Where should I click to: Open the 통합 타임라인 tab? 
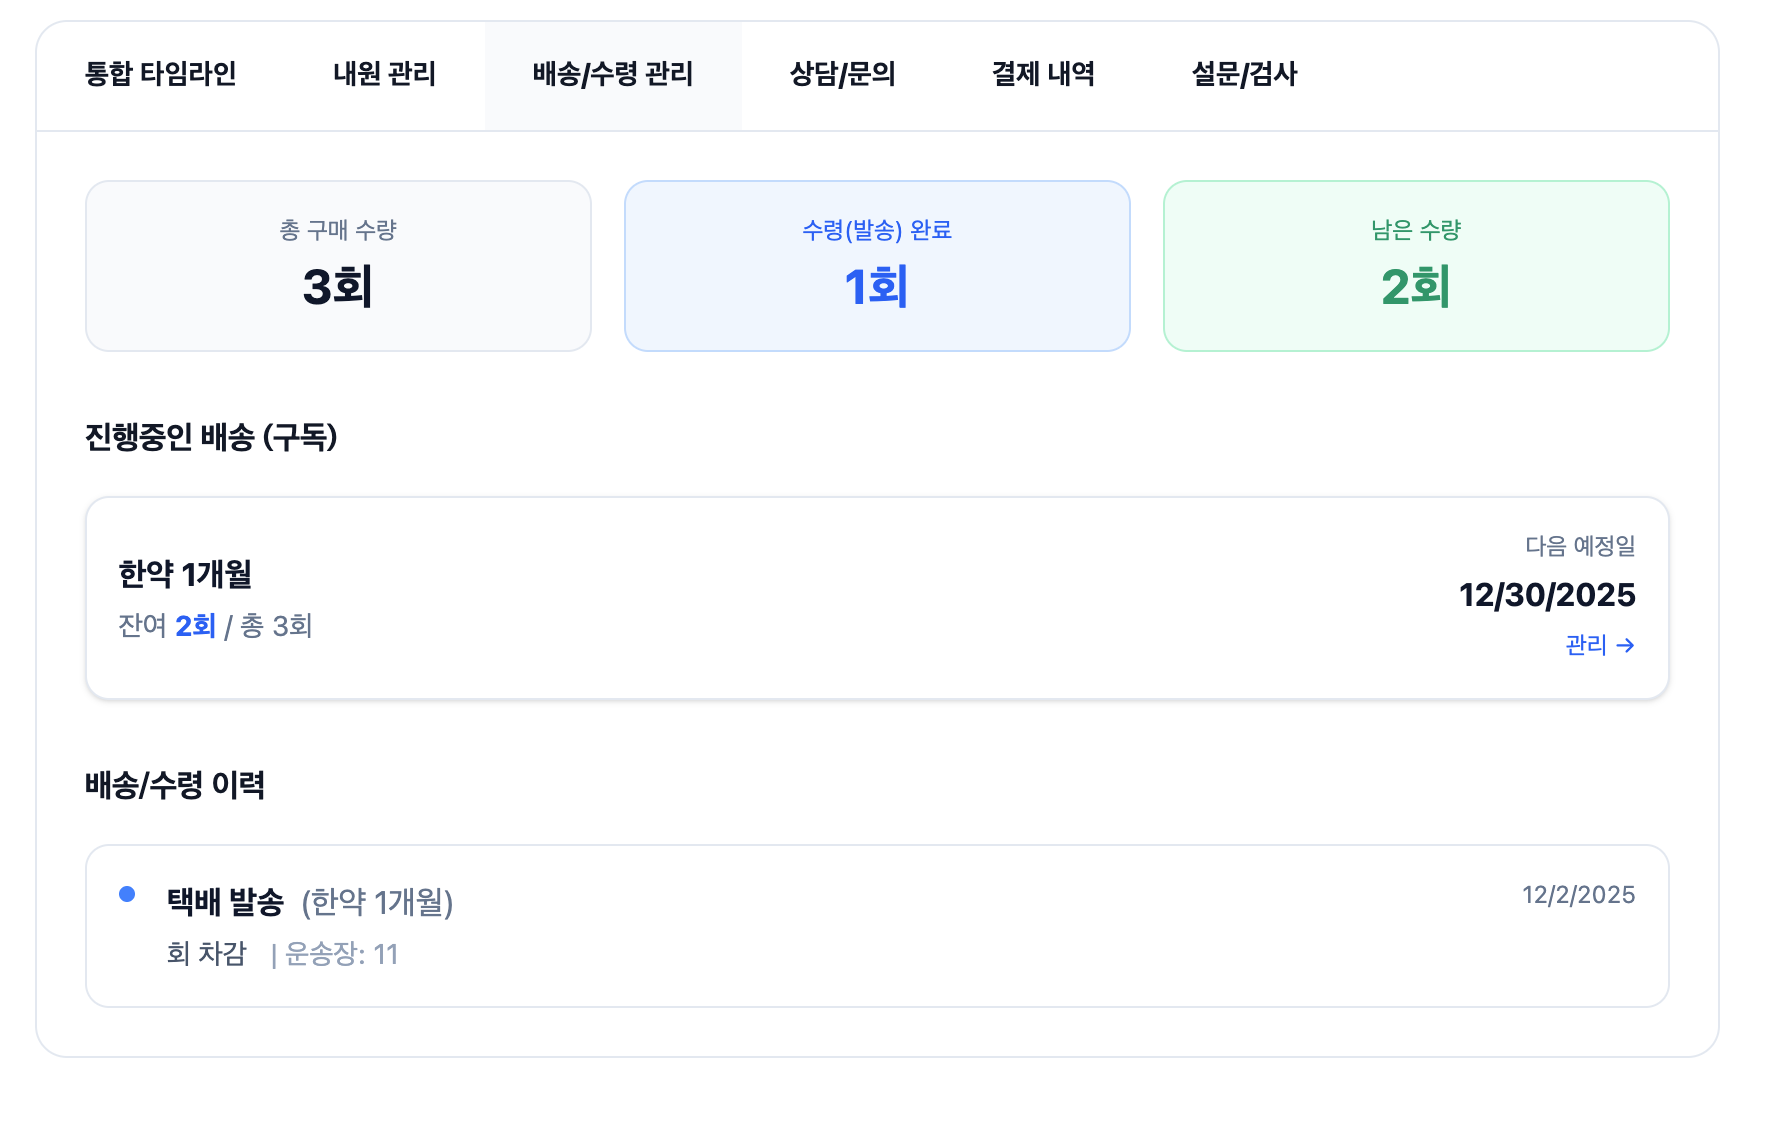(x=160, y=74)
